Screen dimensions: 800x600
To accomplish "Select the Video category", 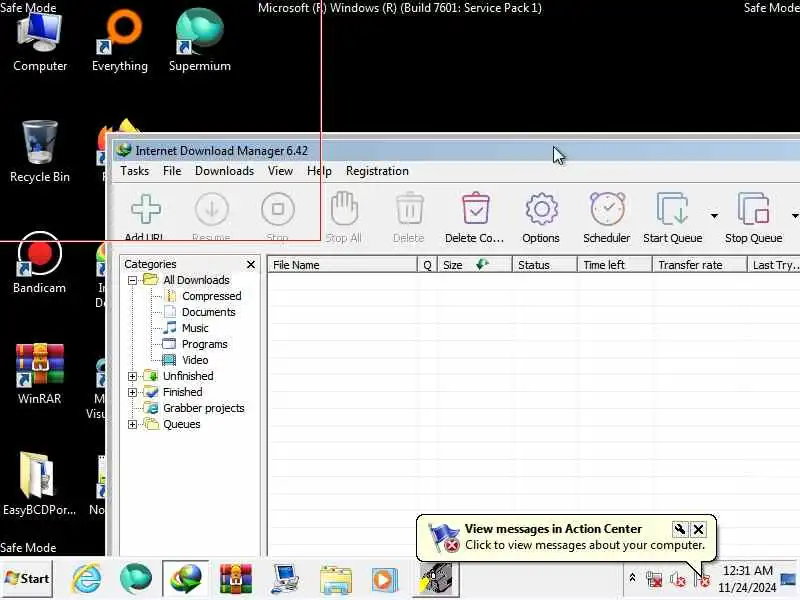I will tap(195, 360).
